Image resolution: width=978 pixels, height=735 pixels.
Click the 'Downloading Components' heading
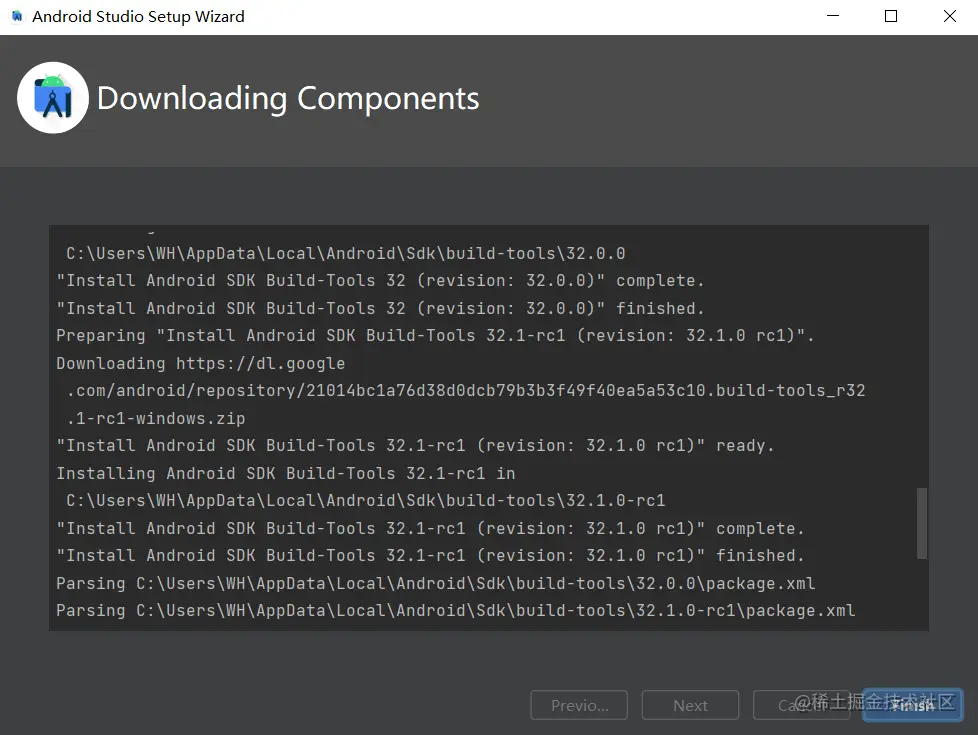288,99
